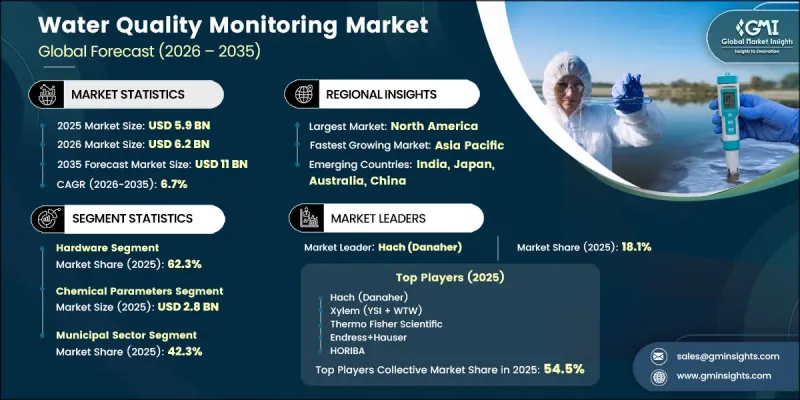The image size is (800, 400).
Task: Click the Municipal Sector Segment heading
Action: (126, 335)
